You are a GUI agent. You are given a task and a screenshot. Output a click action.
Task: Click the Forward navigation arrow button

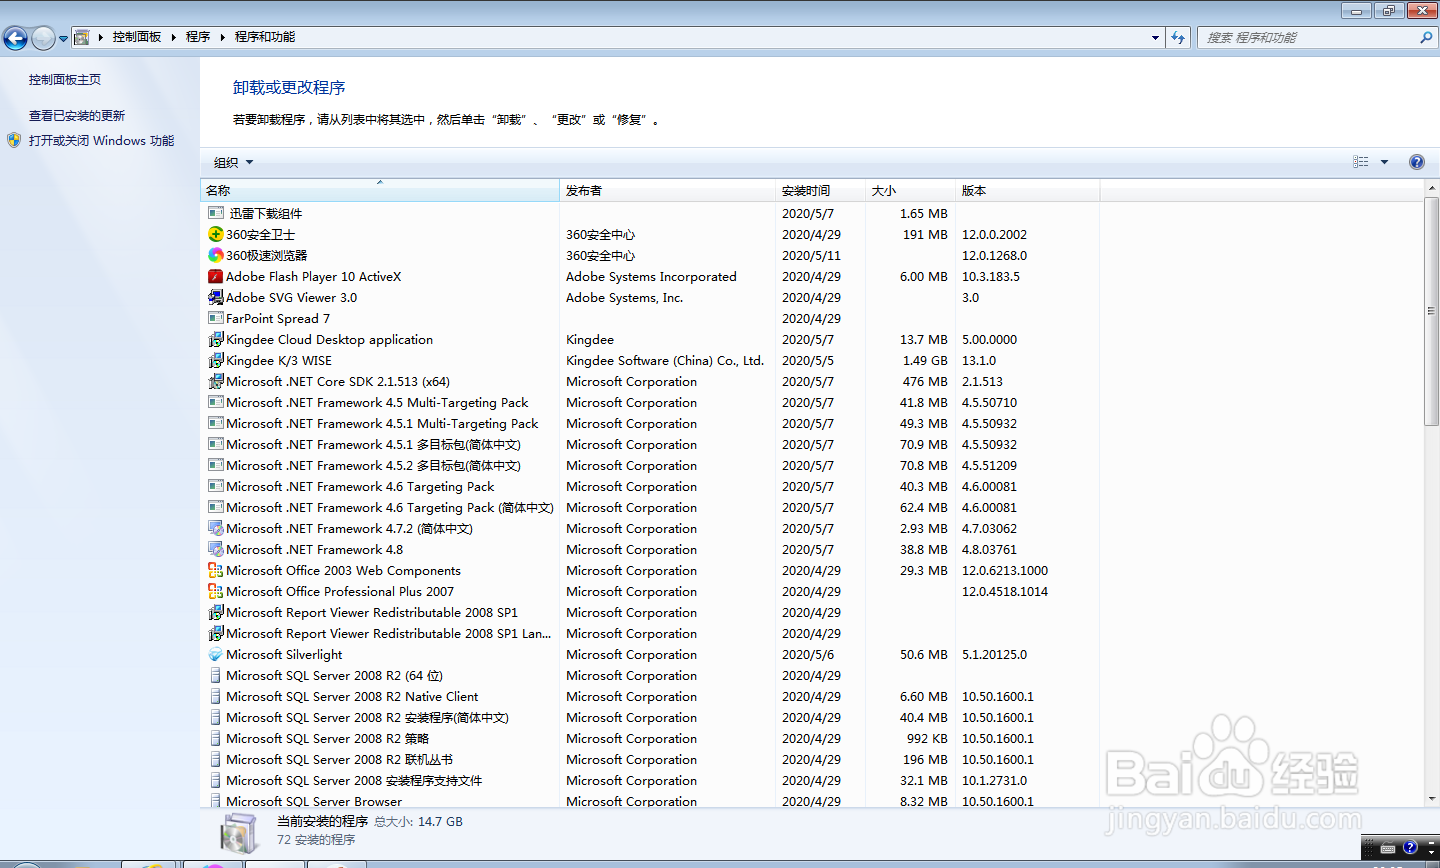(43, 38)
